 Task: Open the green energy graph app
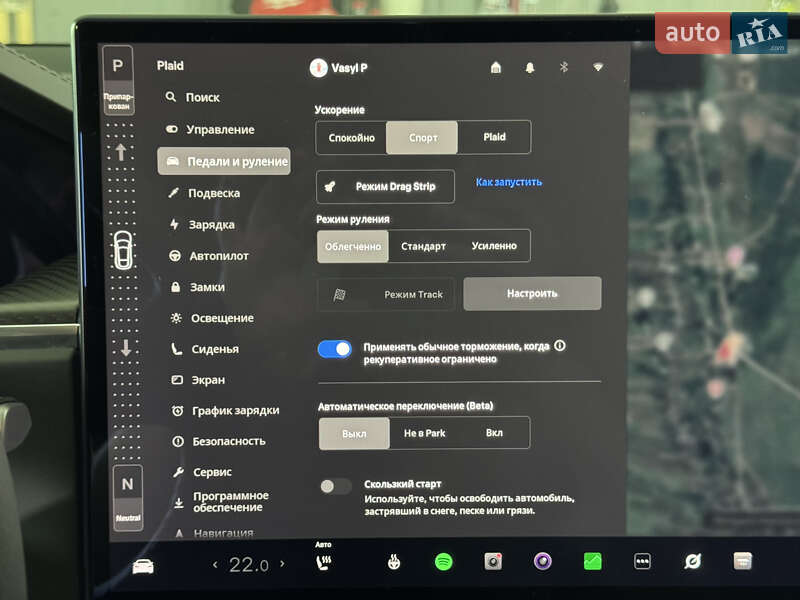592,562
